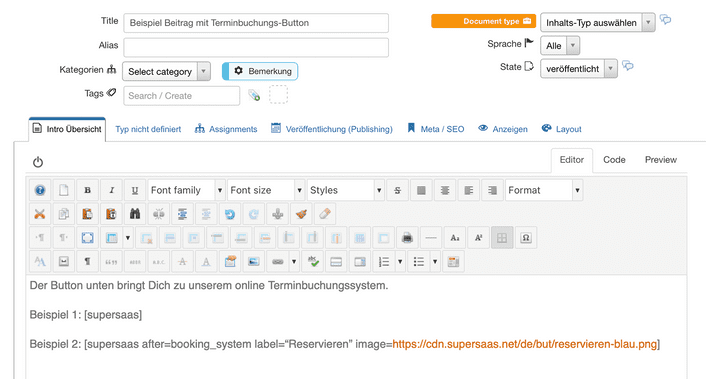
Task: Open the Meta / SEO tab
Action: [435, 129]
